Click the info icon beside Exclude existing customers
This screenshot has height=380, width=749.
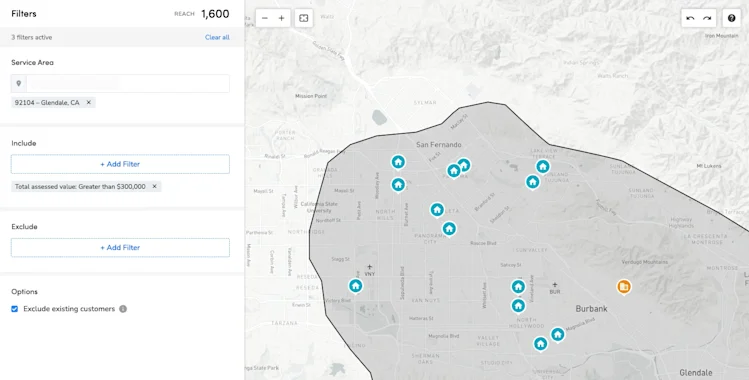pos(123,309)
